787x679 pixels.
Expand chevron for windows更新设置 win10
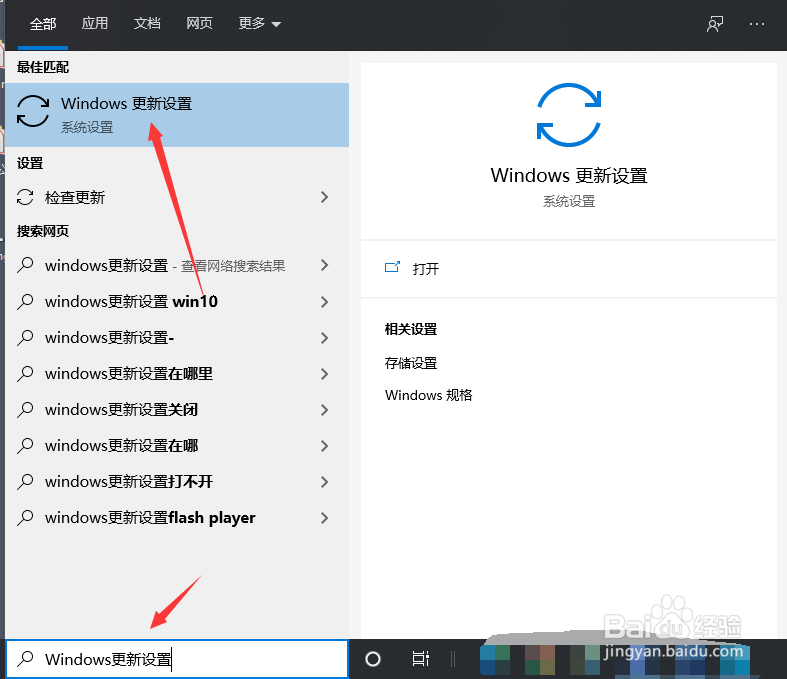point(325,302)
